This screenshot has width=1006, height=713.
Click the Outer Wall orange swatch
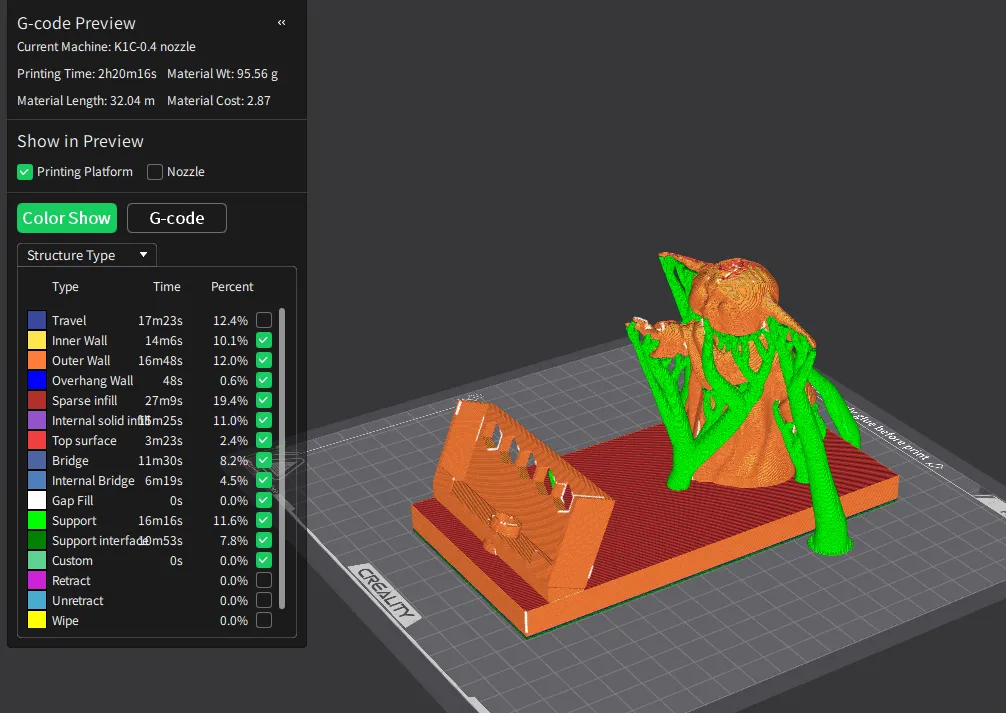37,360
